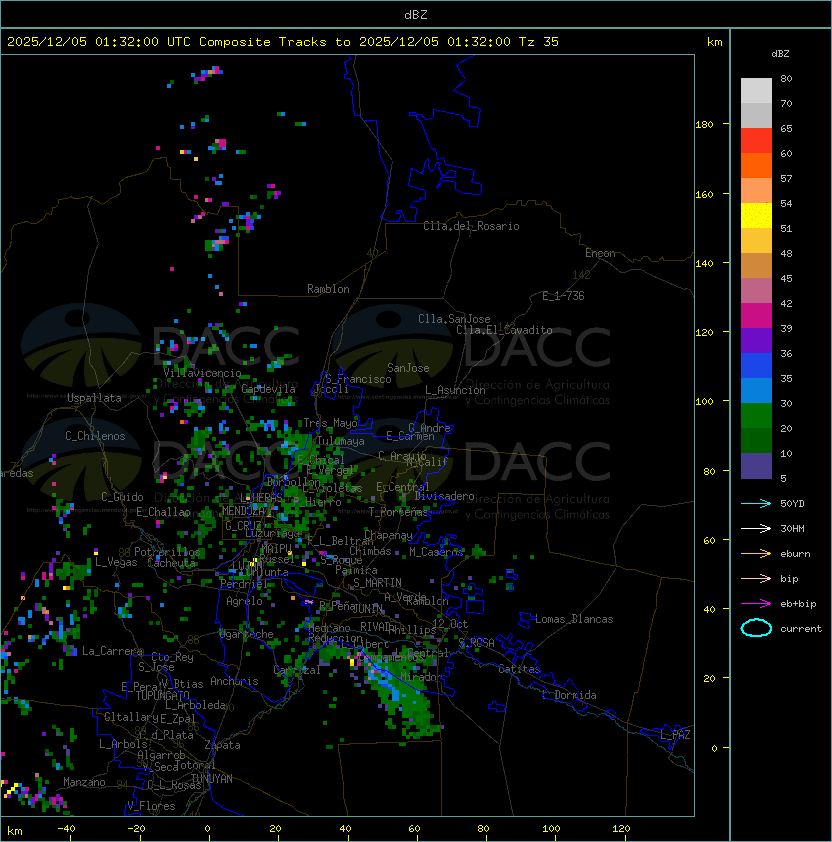Click the 'S_MARTIN' map label

click(377, 583)
